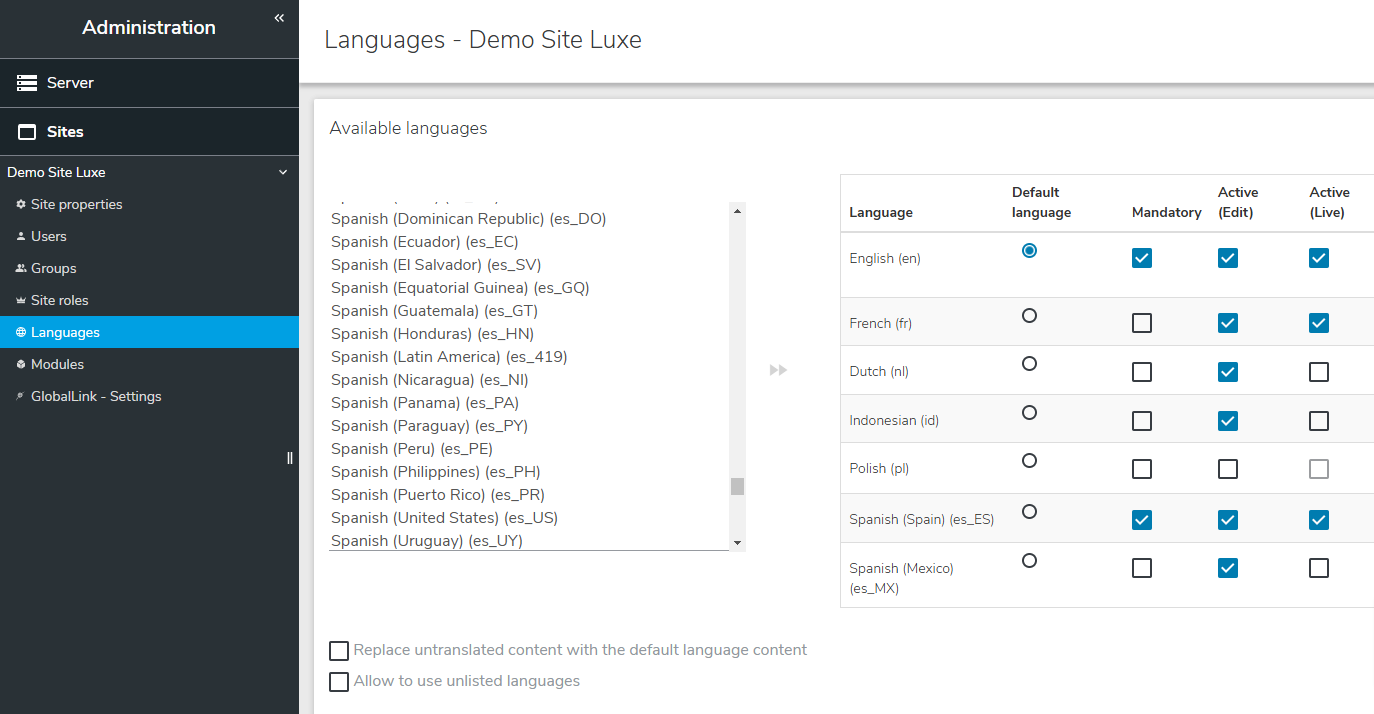Image resolution: width=1374 pixels, height=714 pixels.
Task: Select the Languages entry in the sidebar
Action: click(x=65, y=331)
